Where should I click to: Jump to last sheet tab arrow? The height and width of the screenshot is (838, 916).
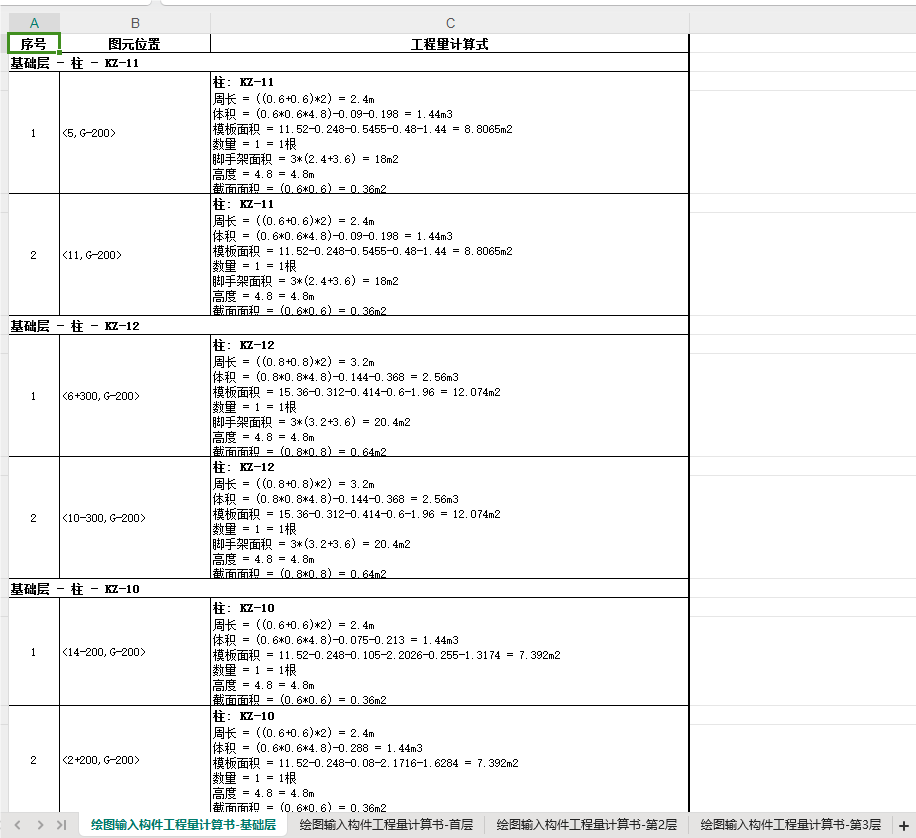pos(61,825)
